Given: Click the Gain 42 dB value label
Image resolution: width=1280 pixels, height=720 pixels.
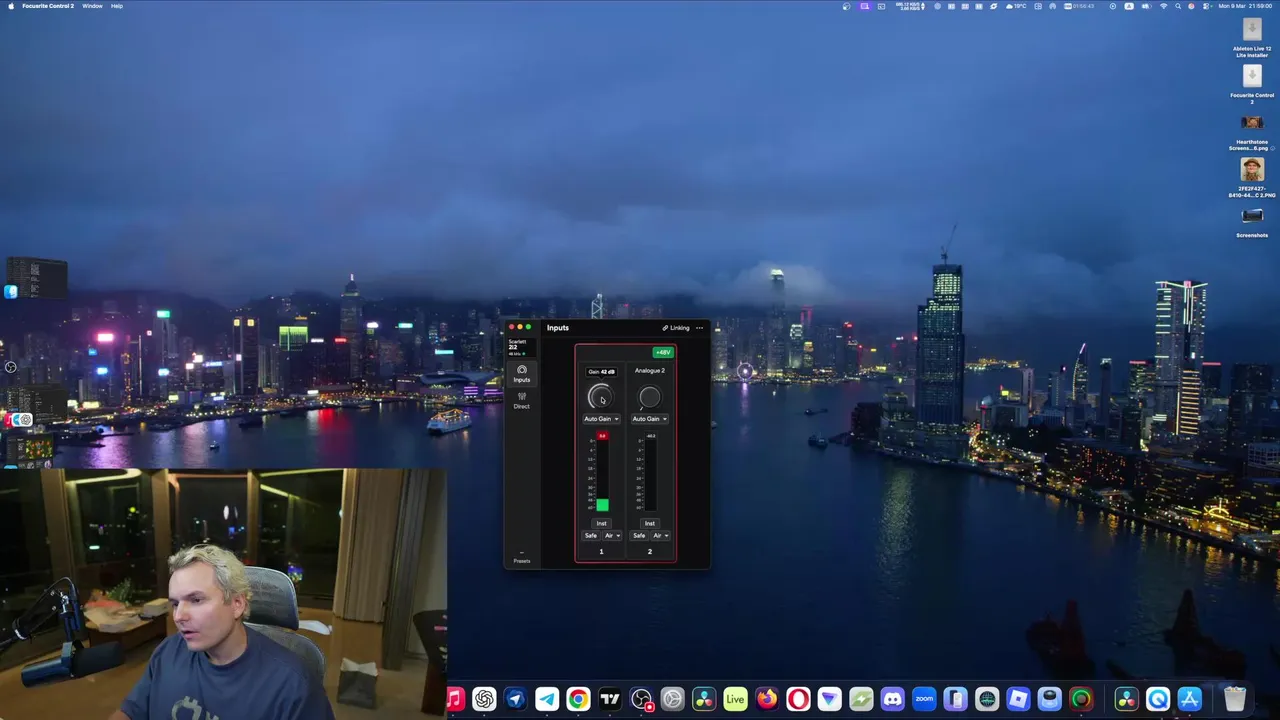Looking at the screenshot, I should 601,371.
